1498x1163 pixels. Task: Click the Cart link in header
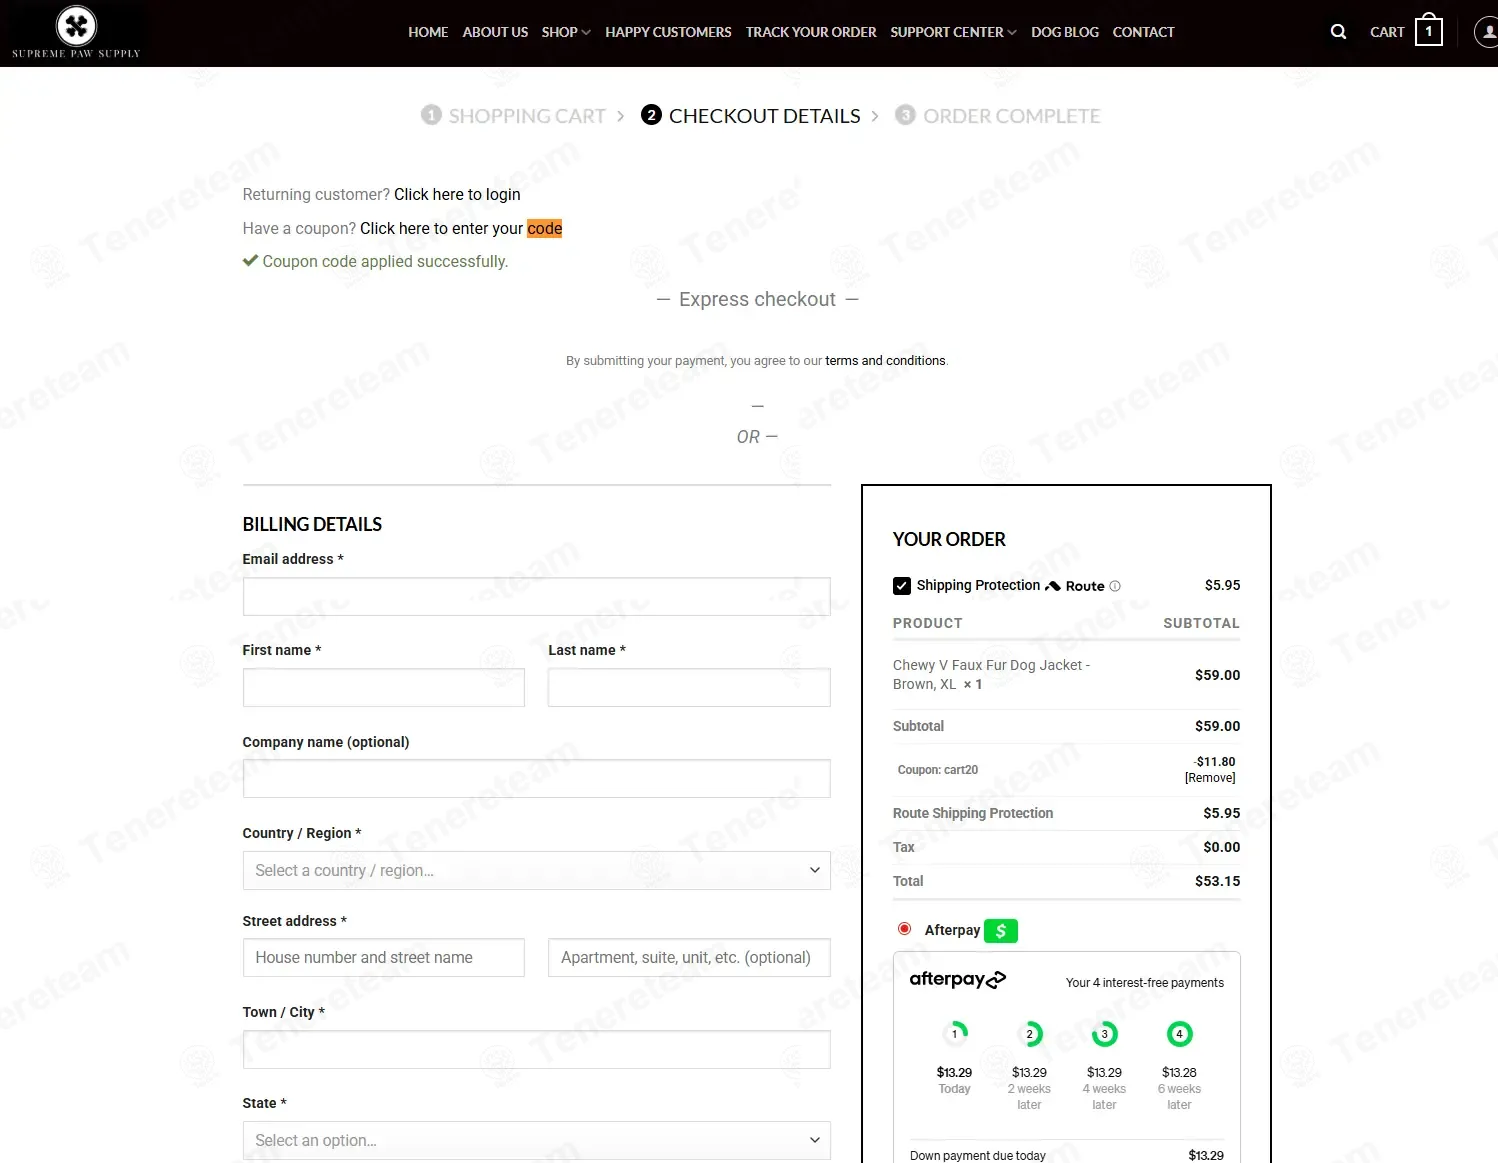pyautogui.click(x=1387, y=32)
